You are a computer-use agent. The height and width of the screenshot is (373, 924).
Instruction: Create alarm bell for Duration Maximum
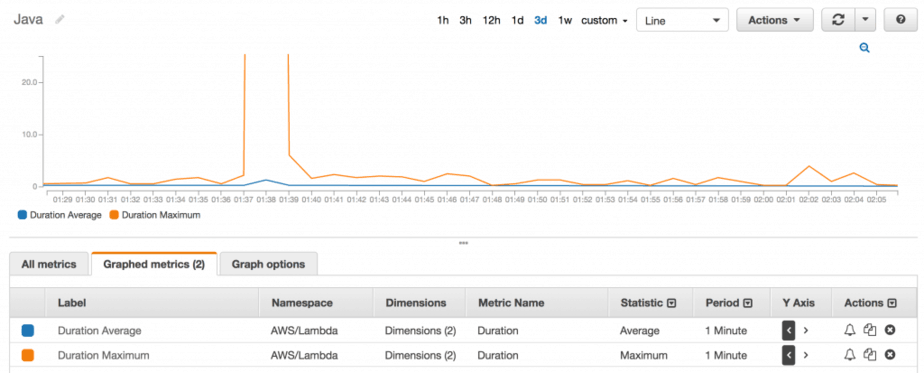pos(849,355)
